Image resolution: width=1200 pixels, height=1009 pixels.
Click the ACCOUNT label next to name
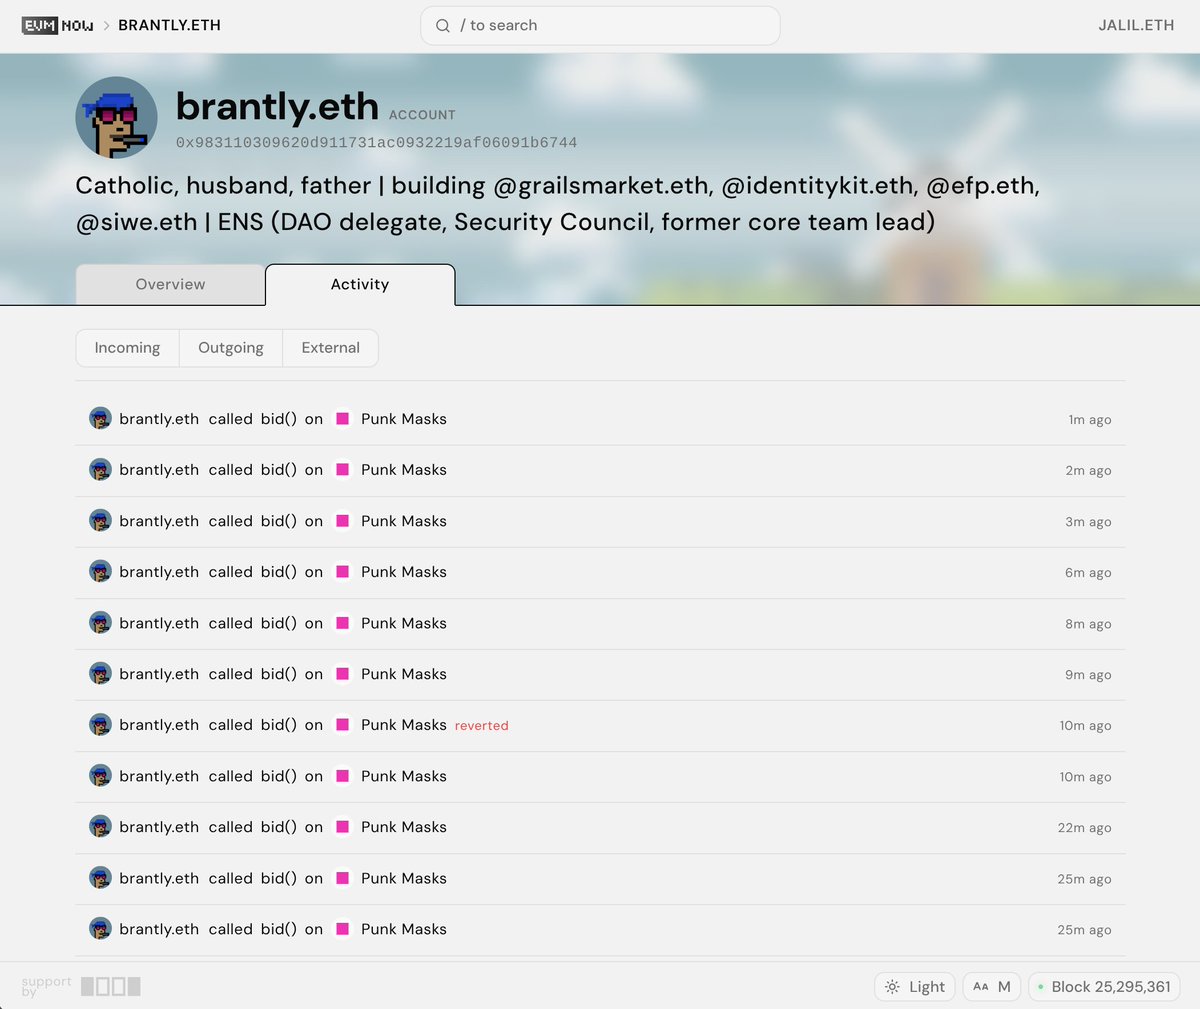tap(422, 115)
